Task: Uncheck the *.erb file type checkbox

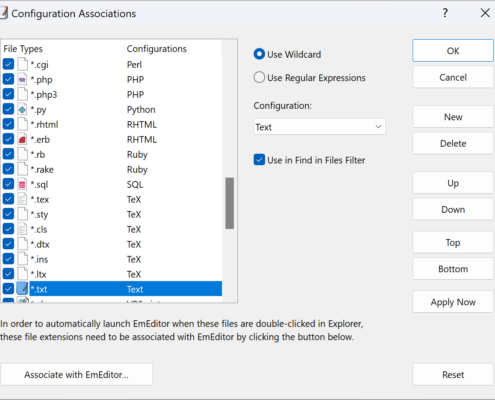Action: (8, 139)
